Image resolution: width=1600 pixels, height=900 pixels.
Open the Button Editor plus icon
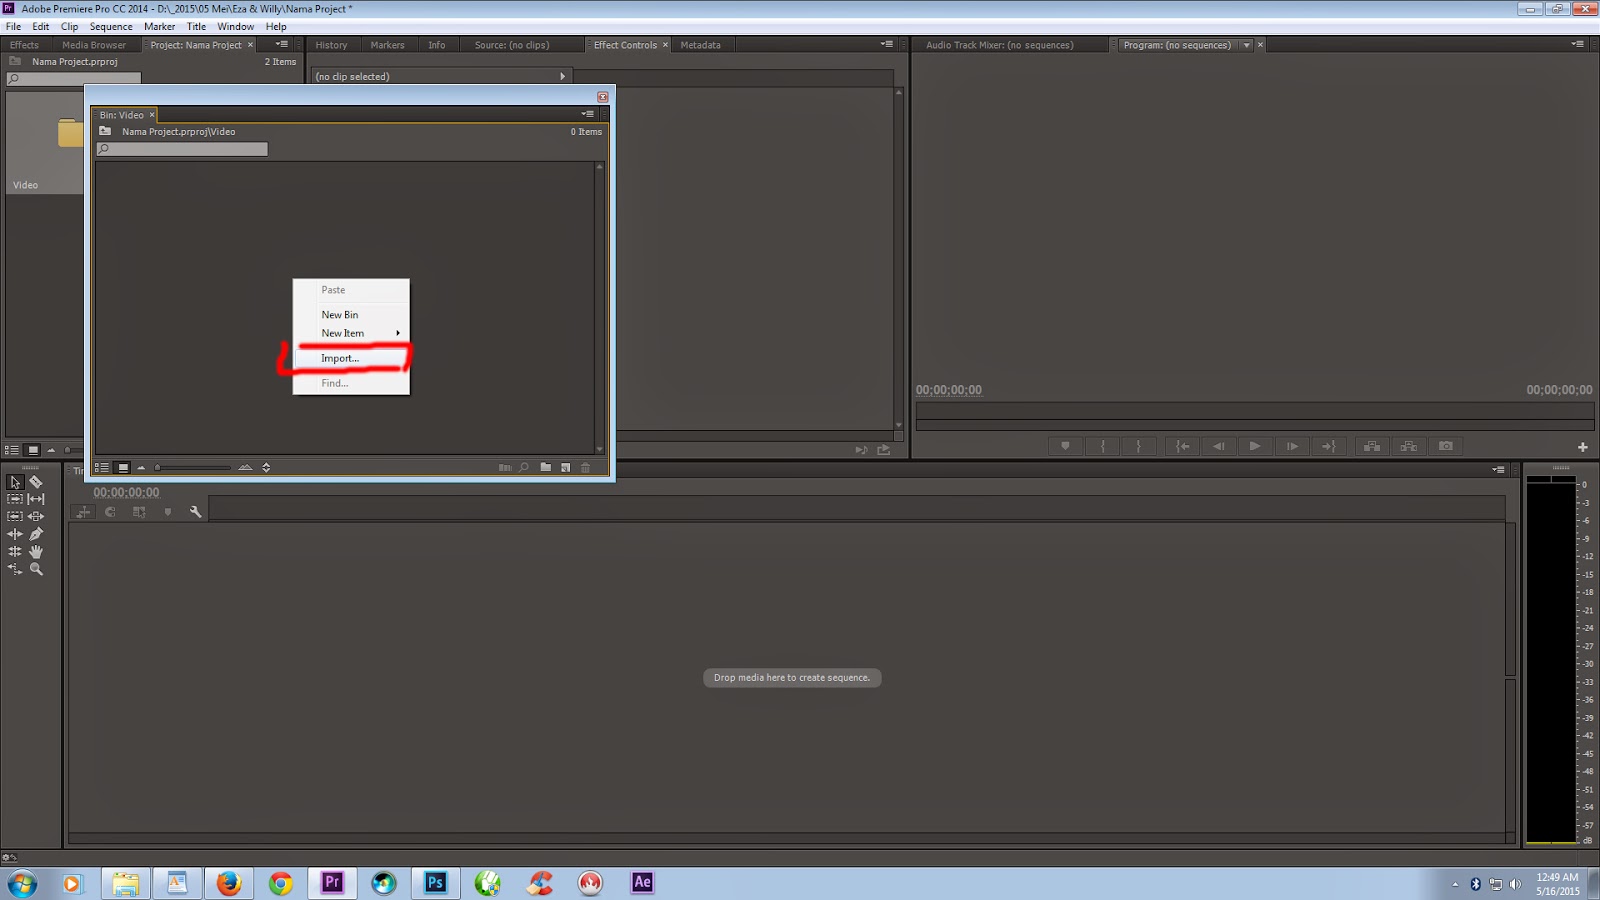[x=1582, y=447]
